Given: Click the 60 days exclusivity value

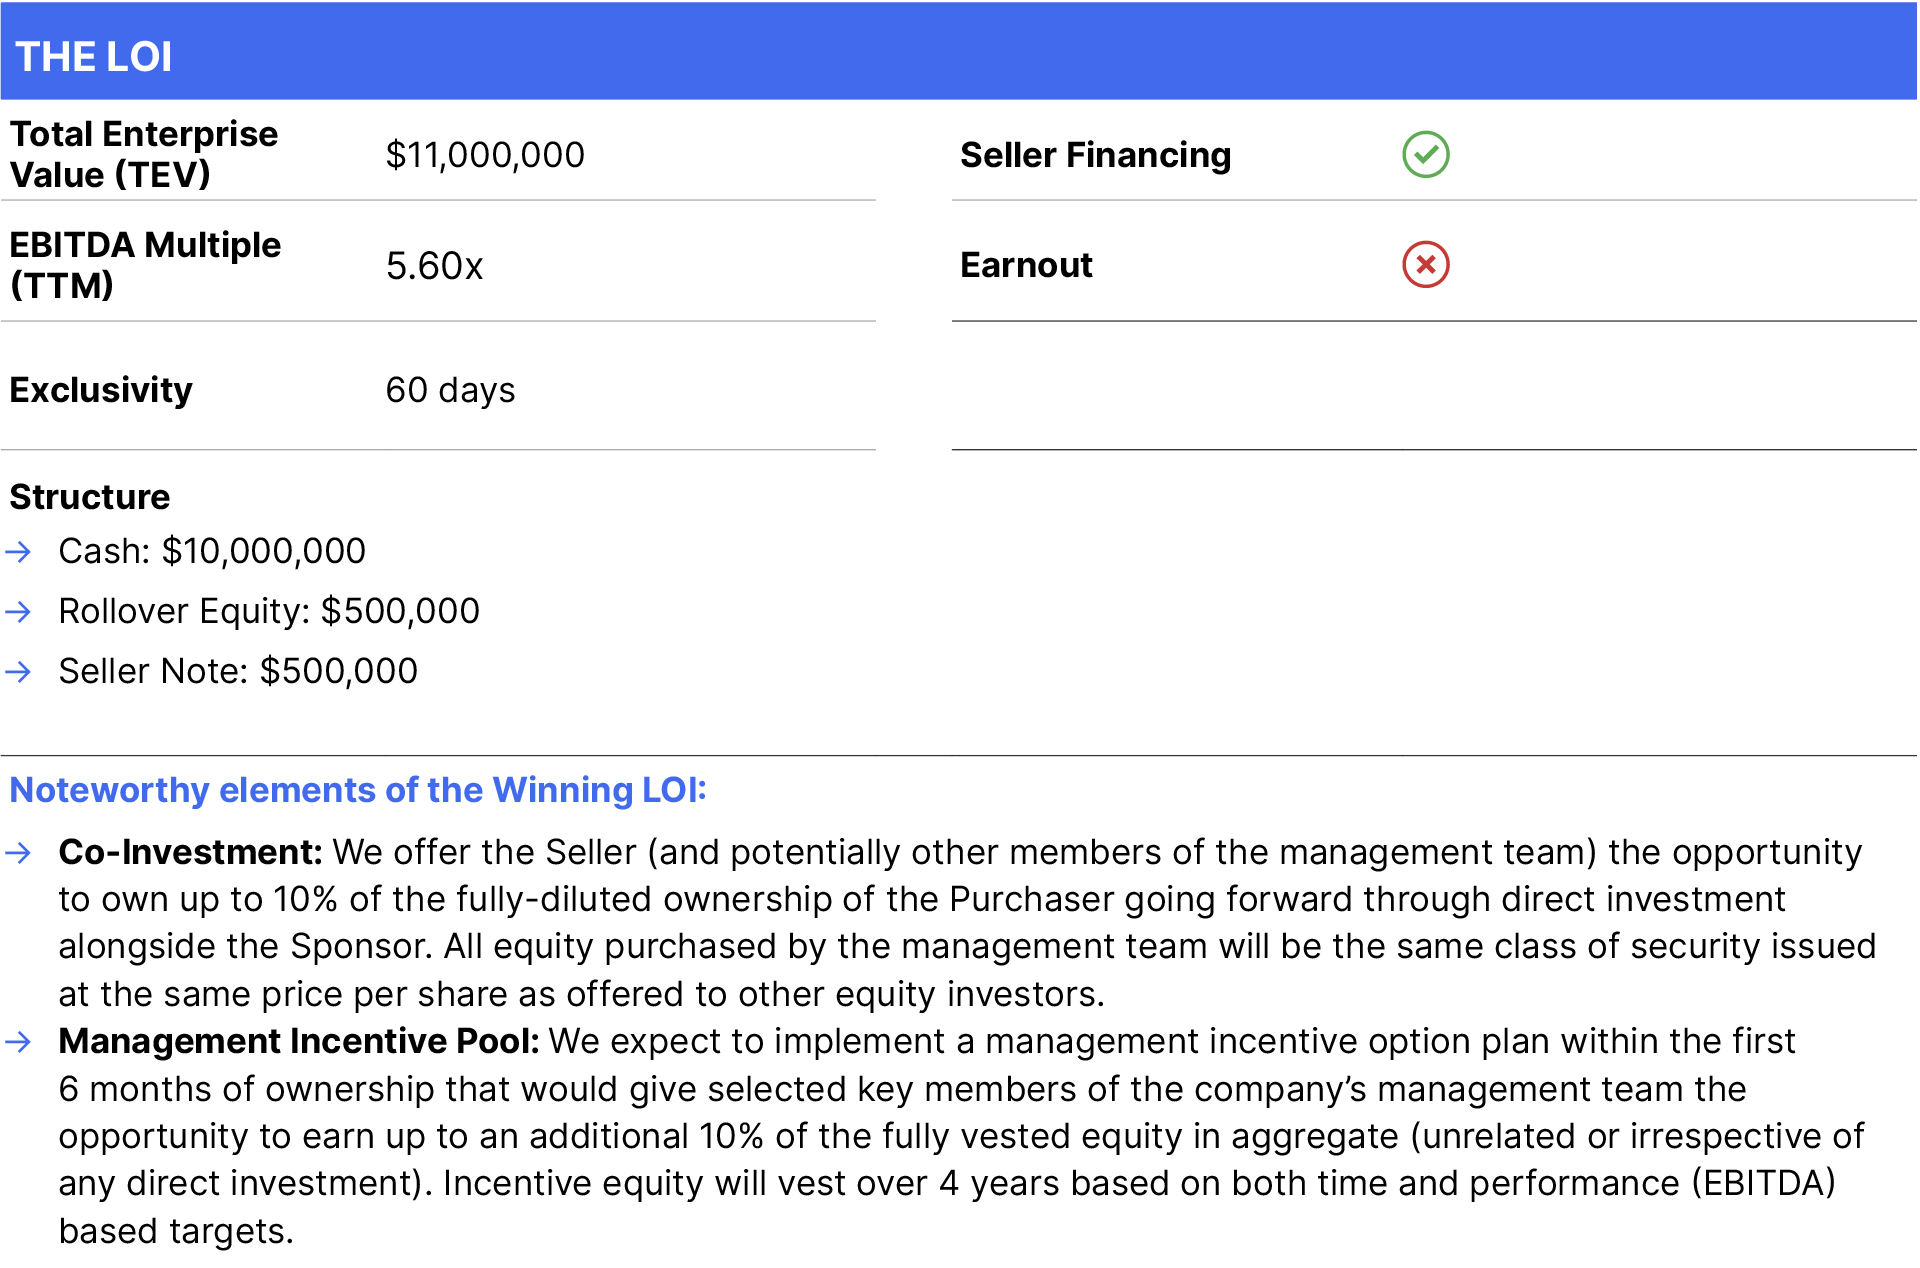Looking at the screenshot, I should [x=450, y=390].
